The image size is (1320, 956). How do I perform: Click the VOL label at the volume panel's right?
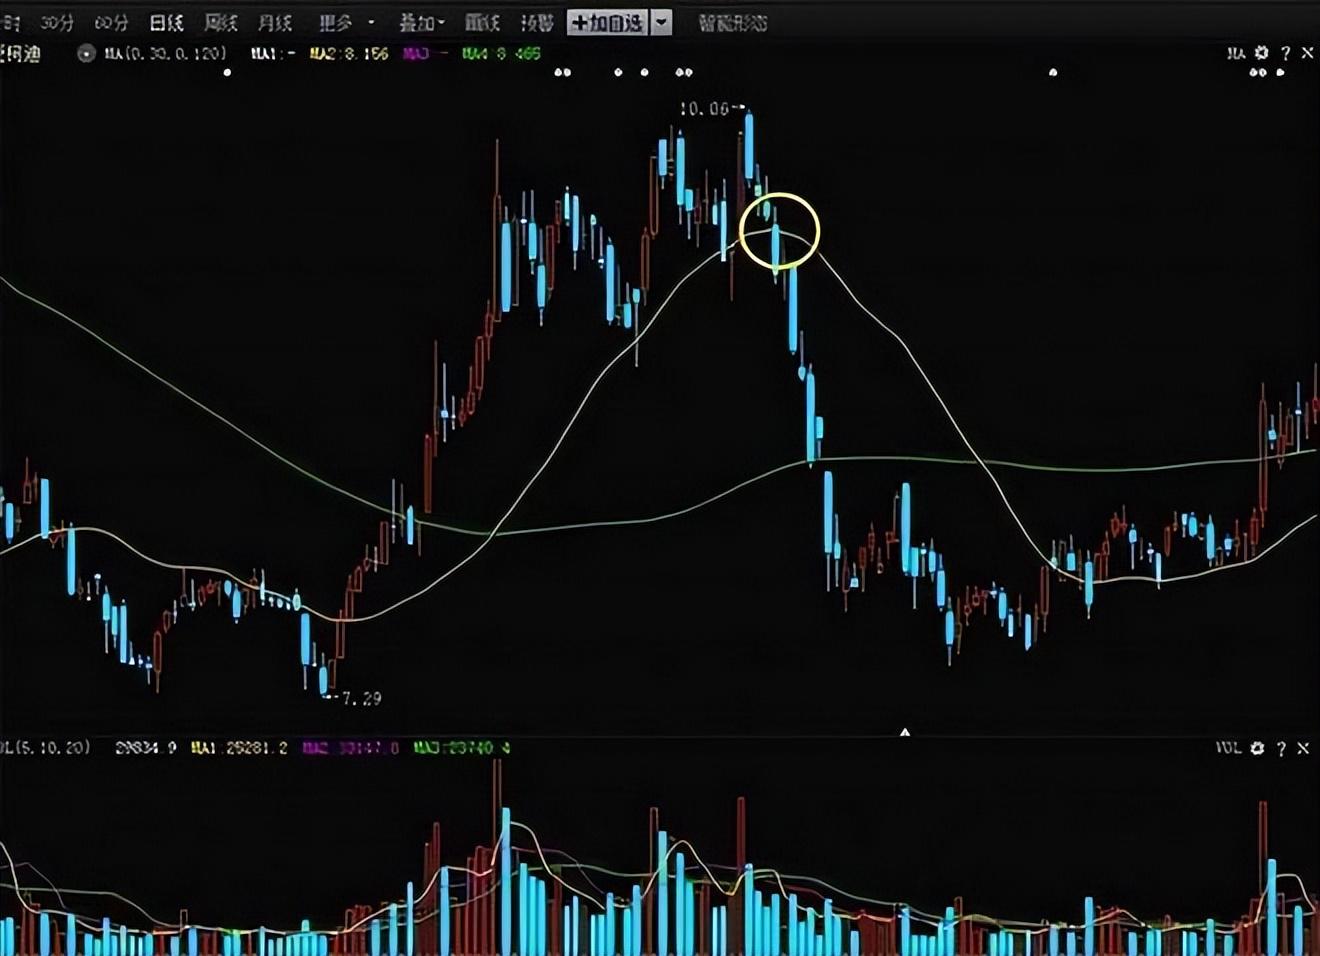tap(1228, 747)
